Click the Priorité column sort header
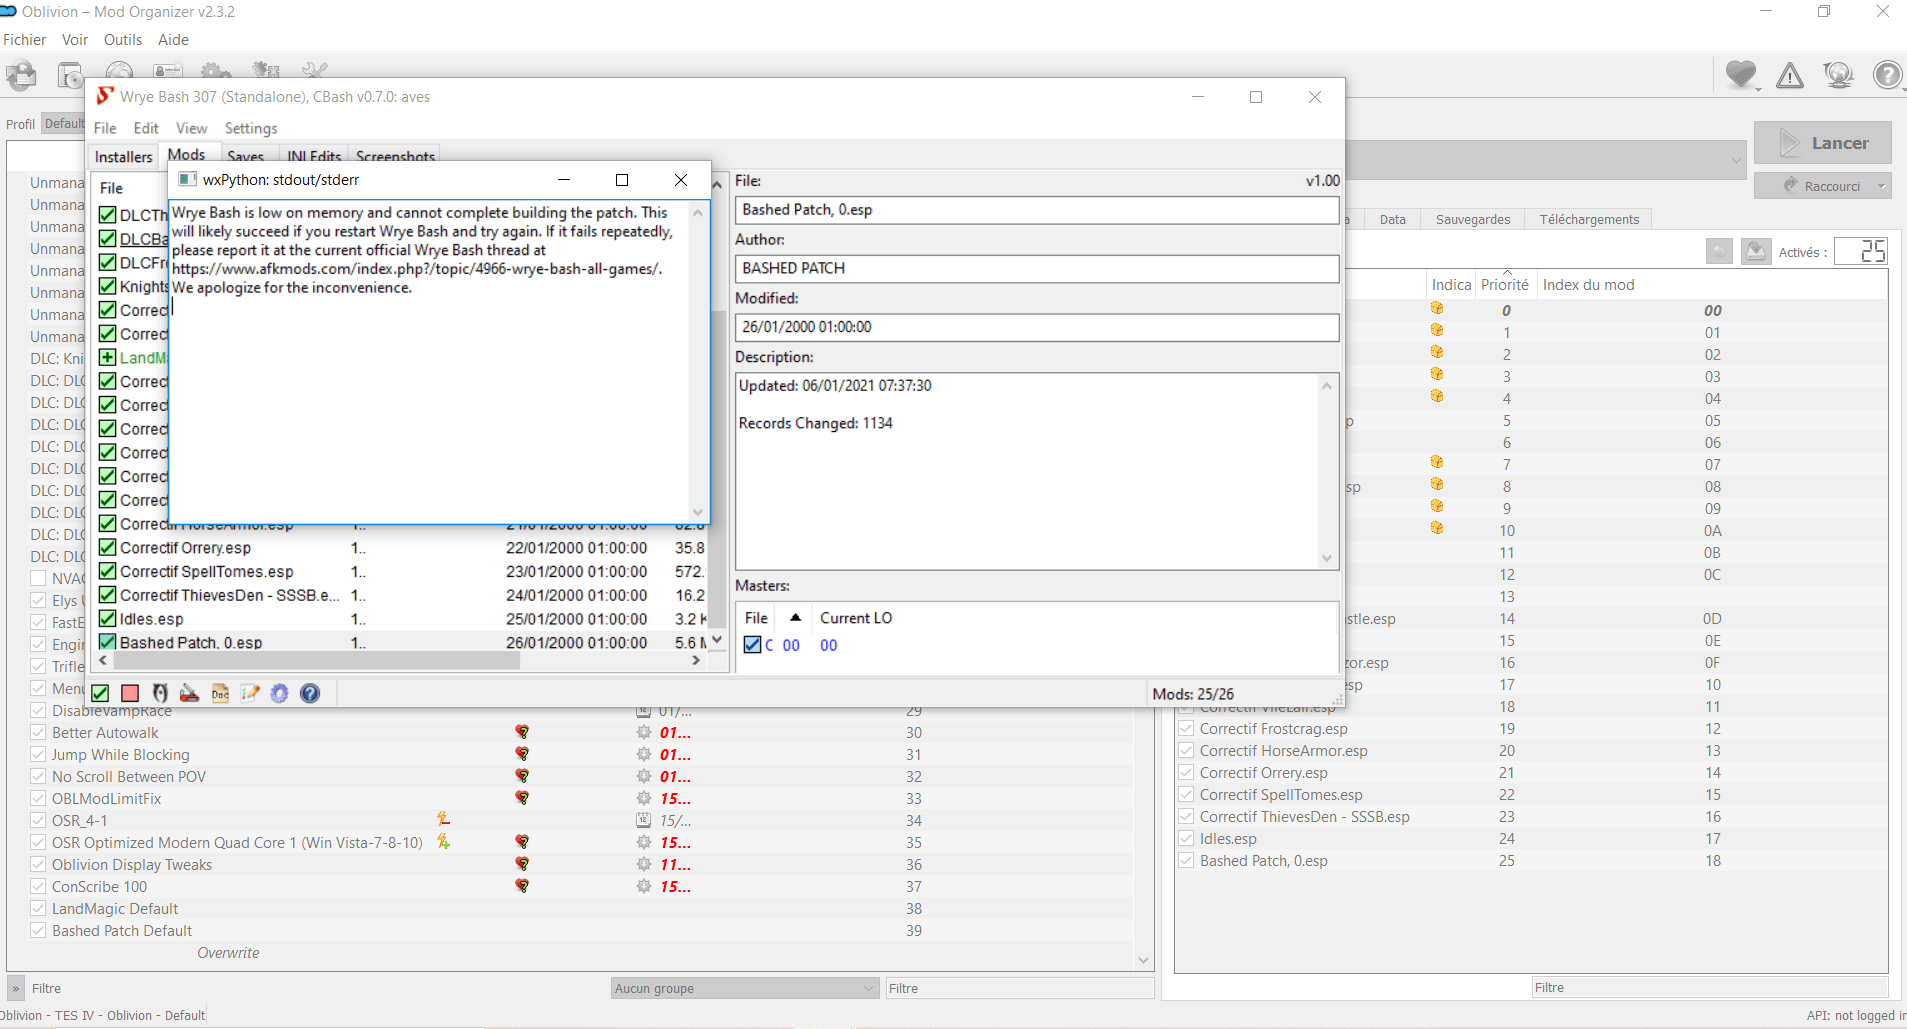The width and height of the screenshot is (1907, 1029). [1505, 284]
